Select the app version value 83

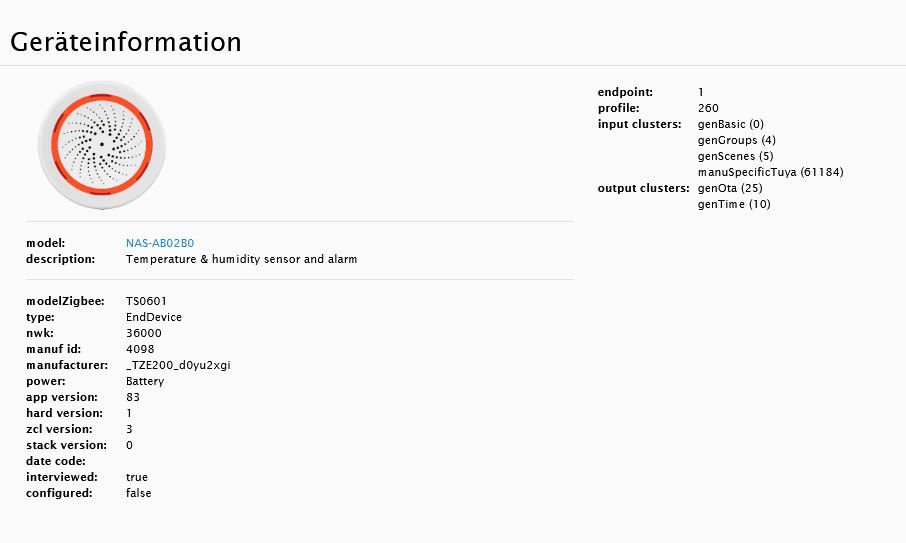tap(133, 397)
